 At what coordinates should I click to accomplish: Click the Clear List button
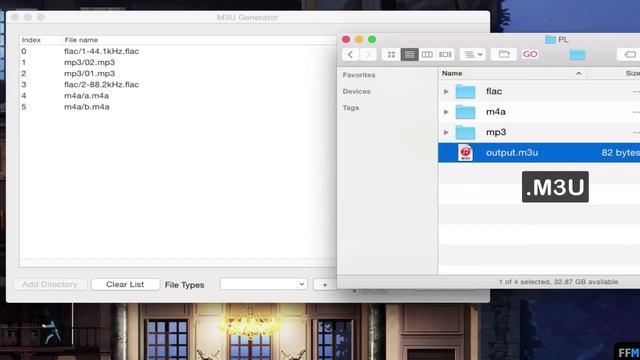pos(125,284)
